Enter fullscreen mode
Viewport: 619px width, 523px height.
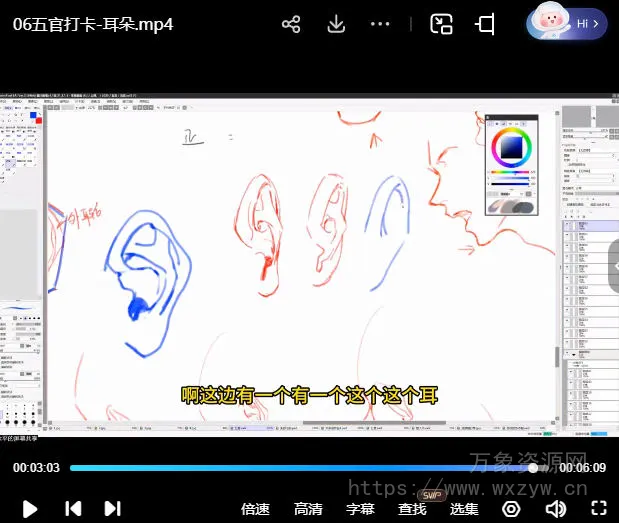(598, 509)
